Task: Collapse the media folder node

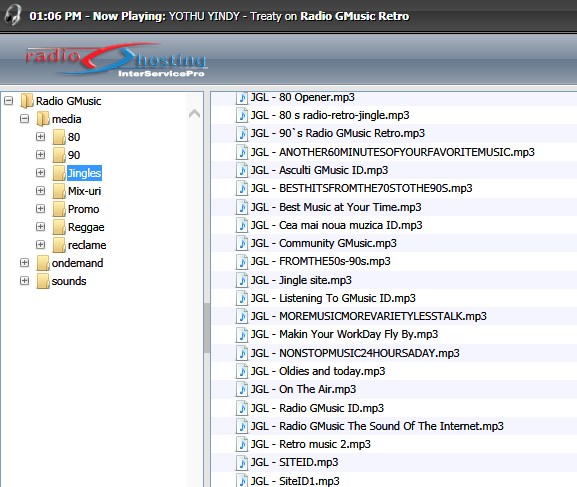Action: pyautogui.click(x=25, y=119)
